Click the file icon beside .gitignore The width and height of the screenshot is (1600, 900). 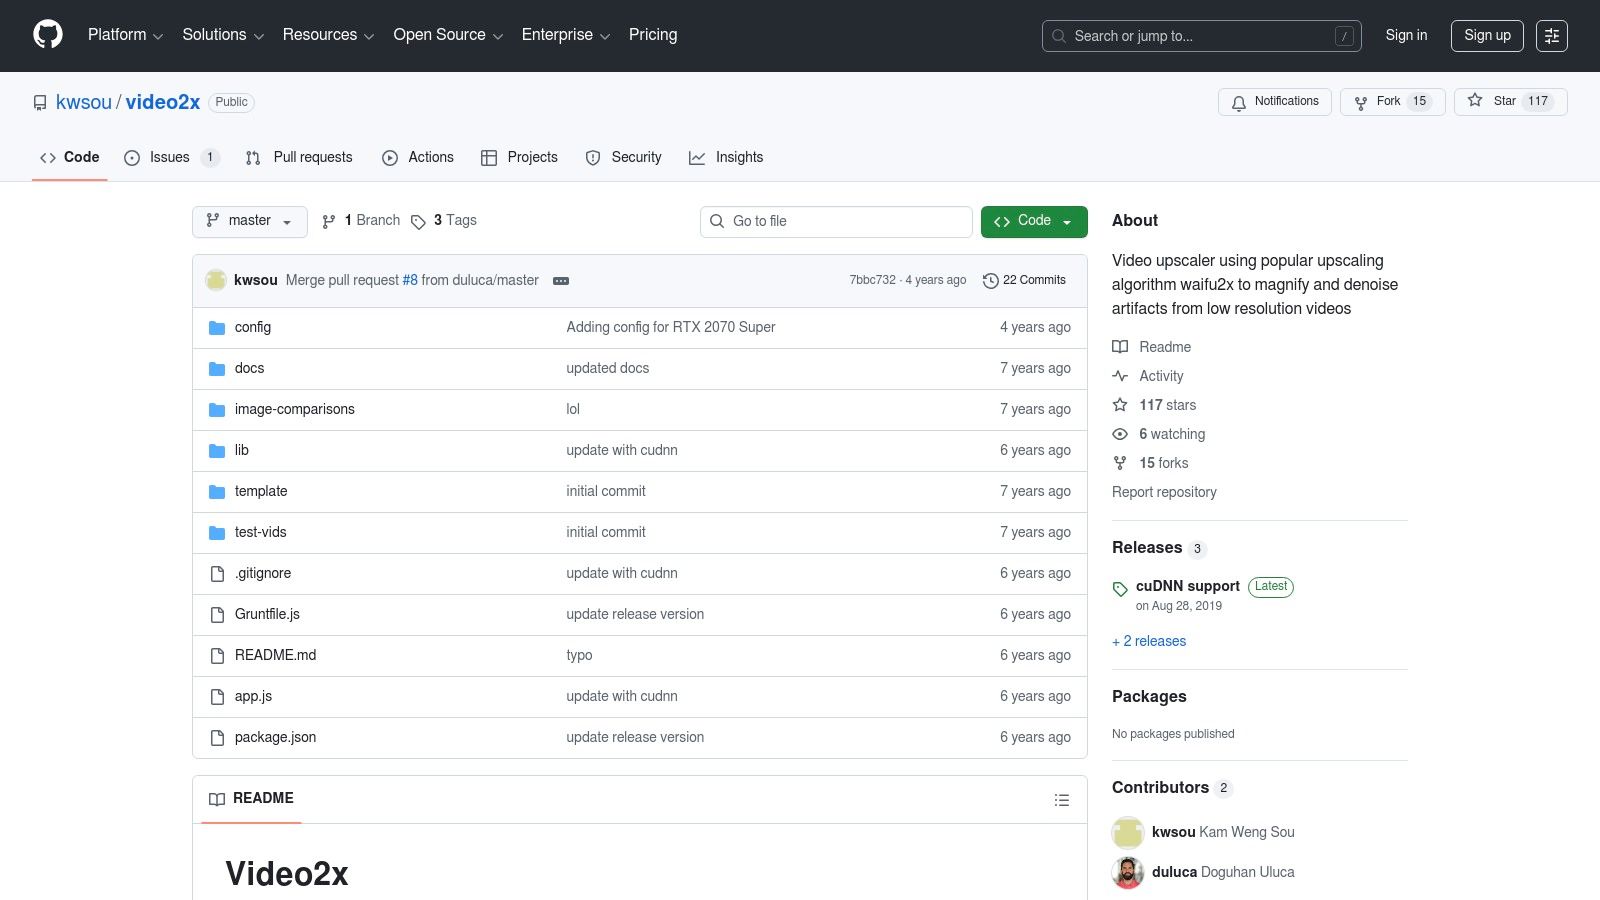[217, 574]
